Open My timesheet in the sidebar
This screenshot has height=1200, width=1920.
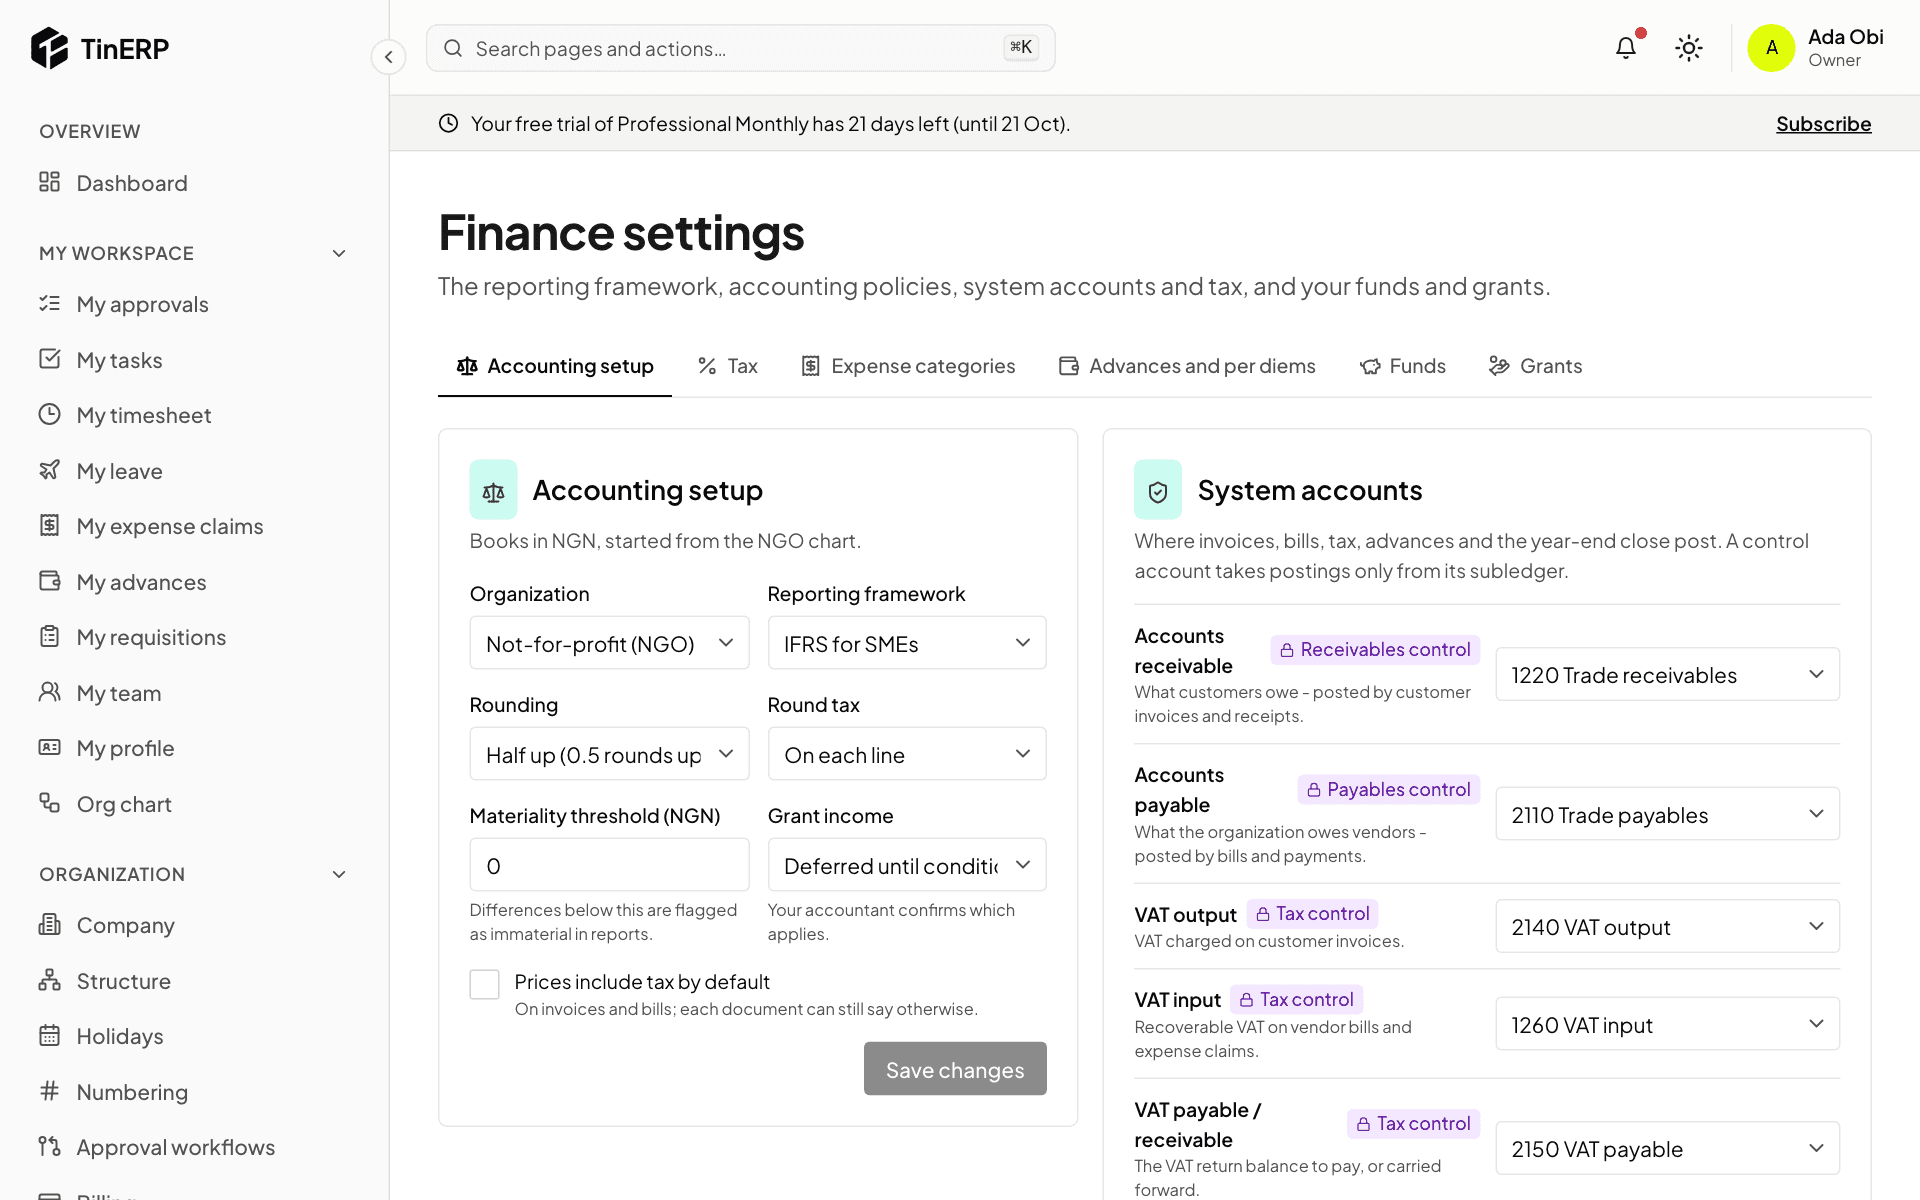[x=194, y=415]
